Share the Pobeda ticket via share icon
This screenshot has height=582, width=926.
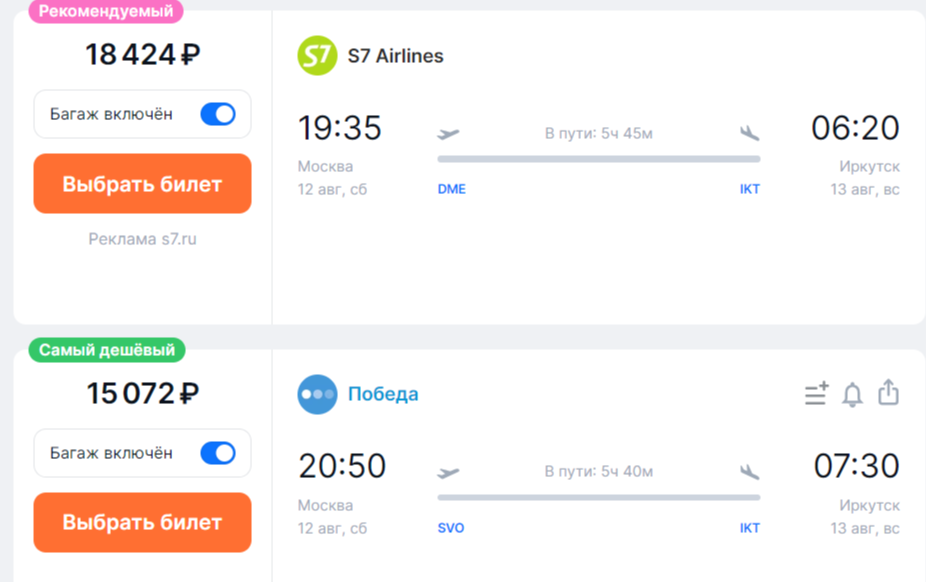888,393
